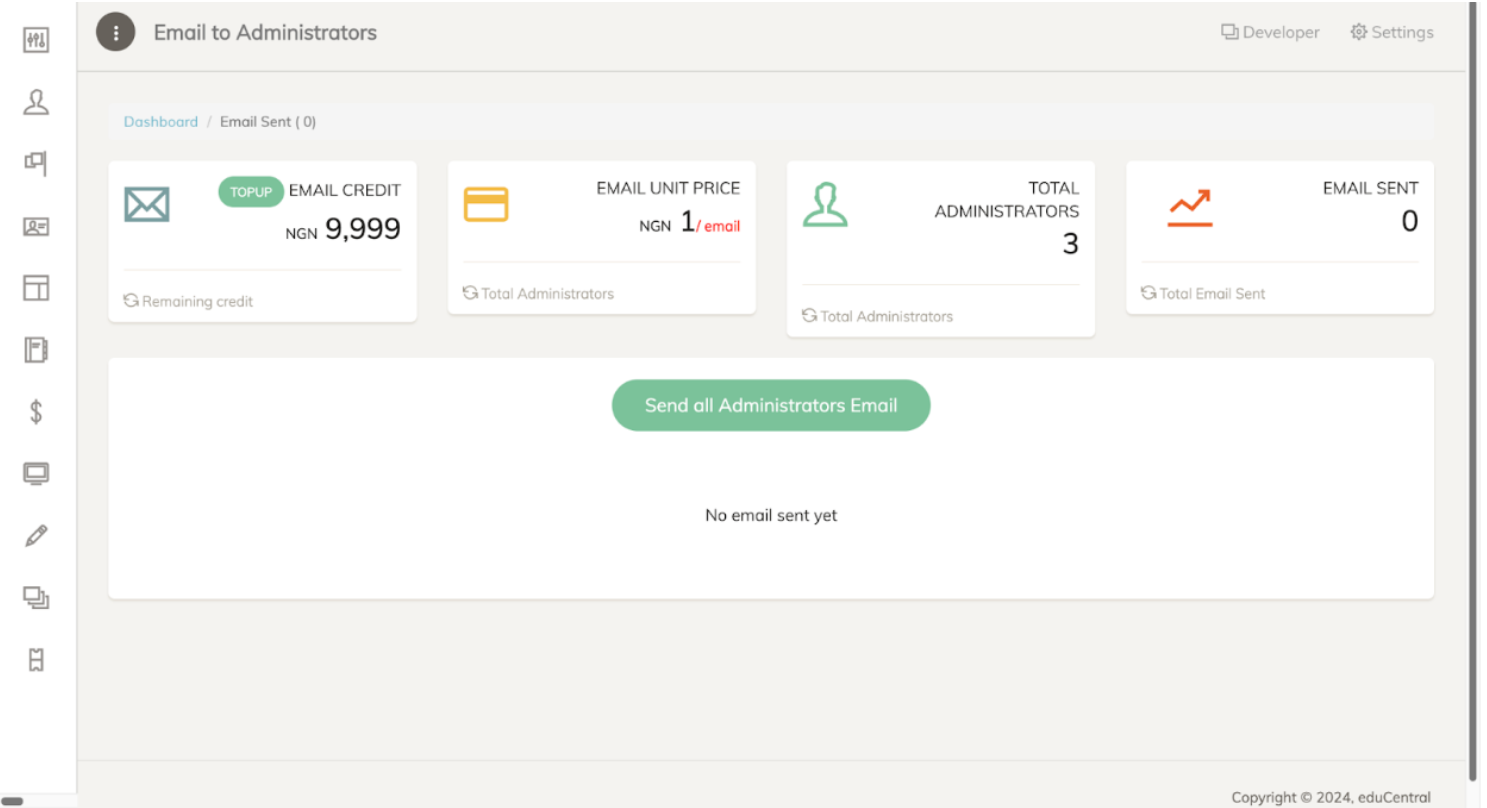The width and height of the screenshot is (1487, 808).
Task: Click the pencil edit sidebar icon
Action: pos(36,536)
